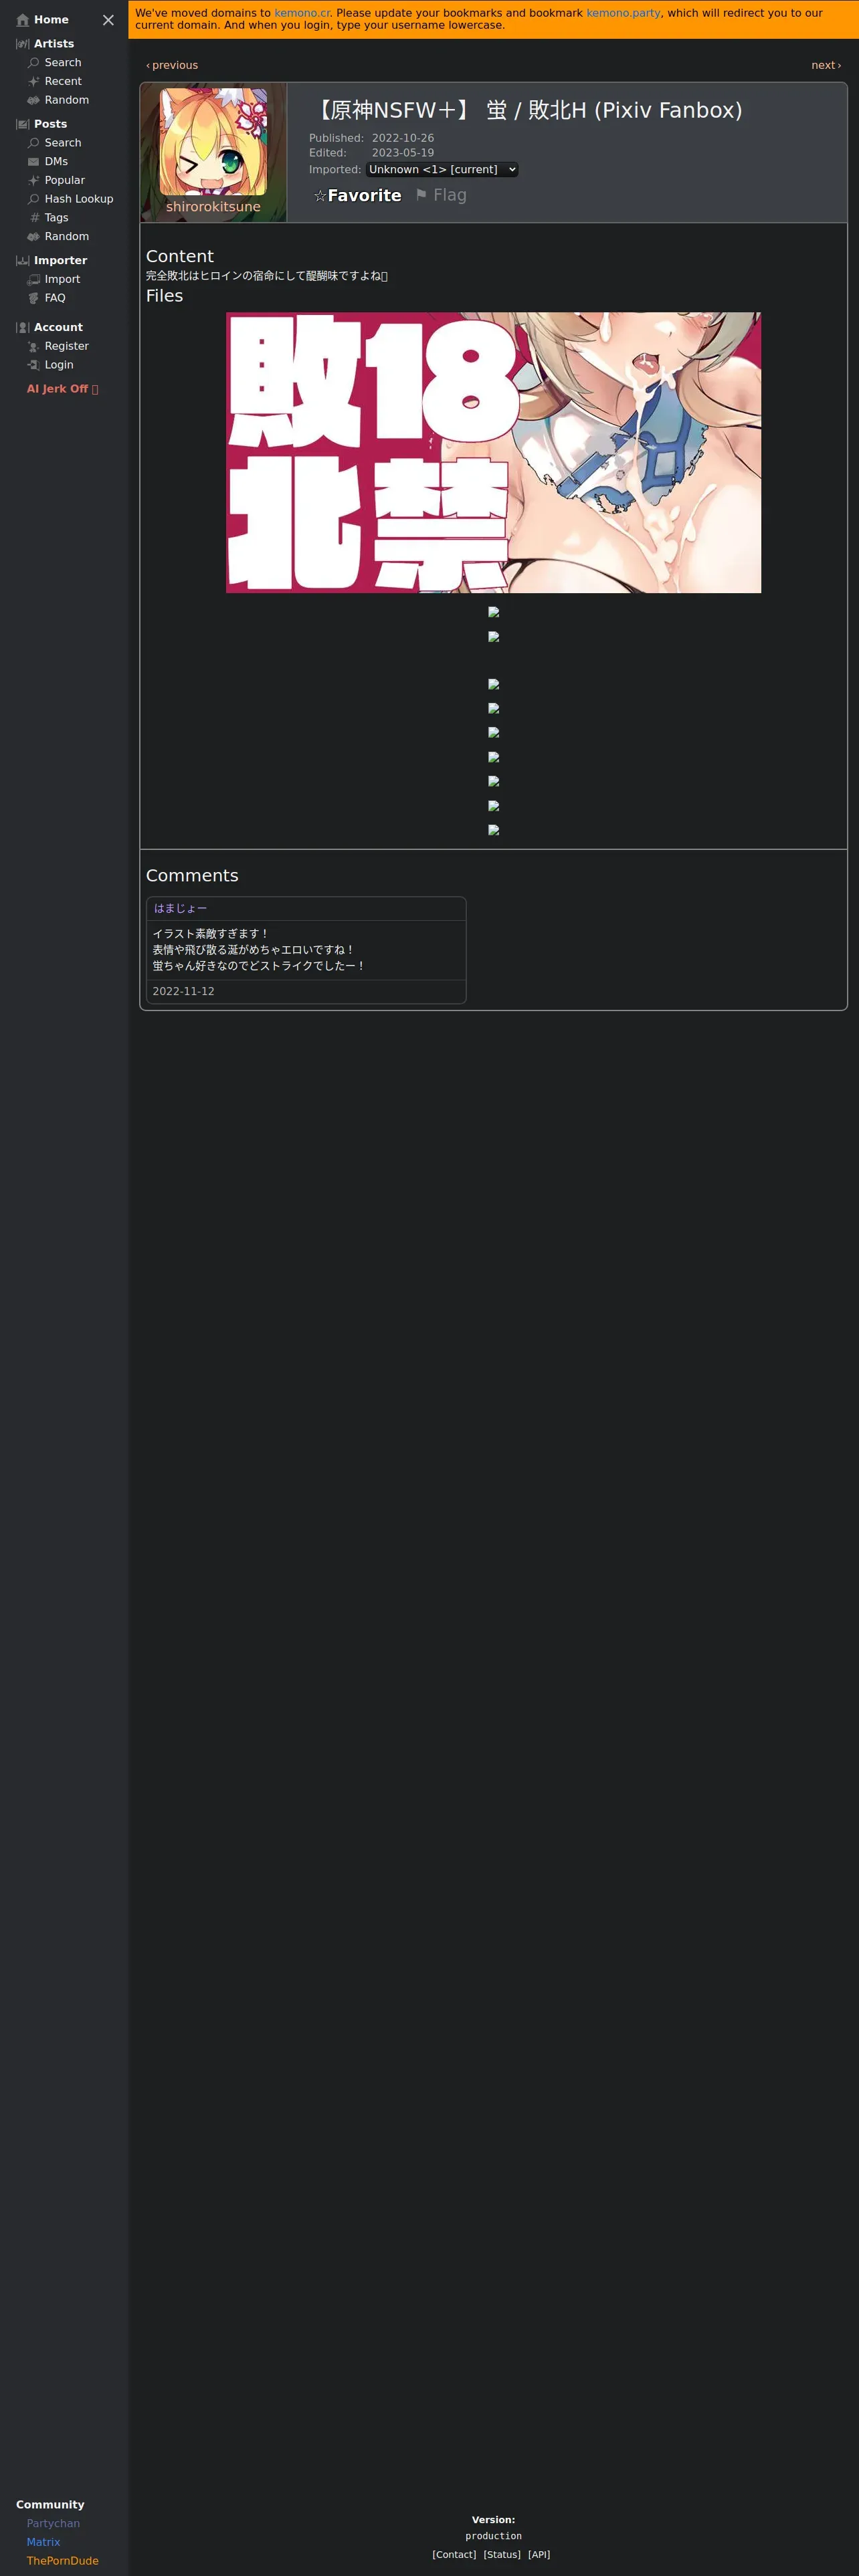
Task: Select the post title heading text
Action: pyautogui.click(x=525, y=110)
